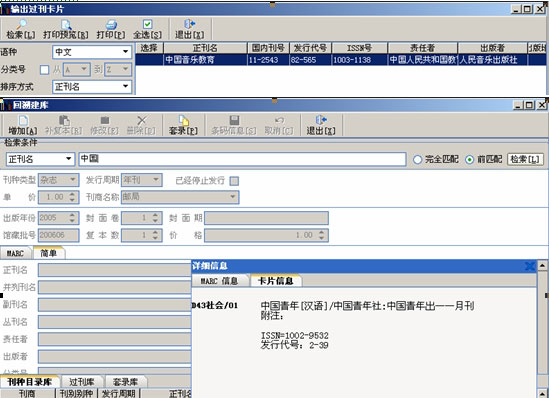Open the 正刊名 search field dropdown

(x=69, y=159)
